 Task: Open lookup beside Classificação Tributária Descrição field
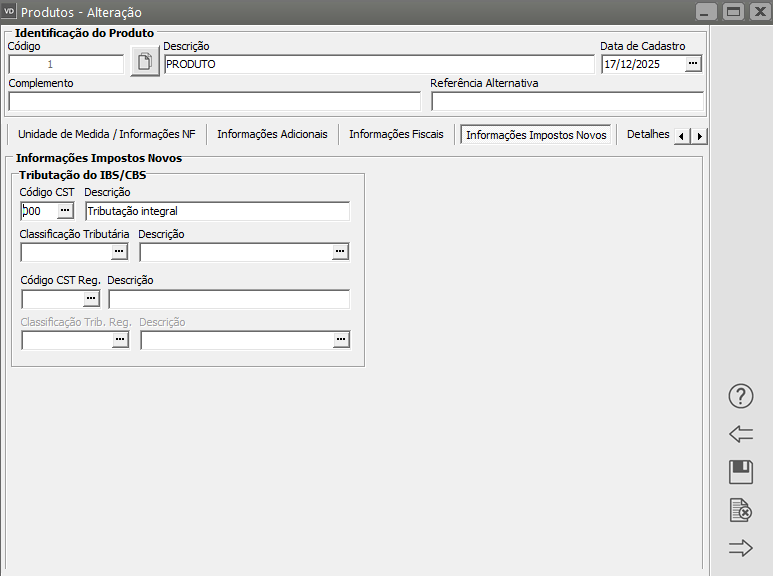[x=341, y=252]
